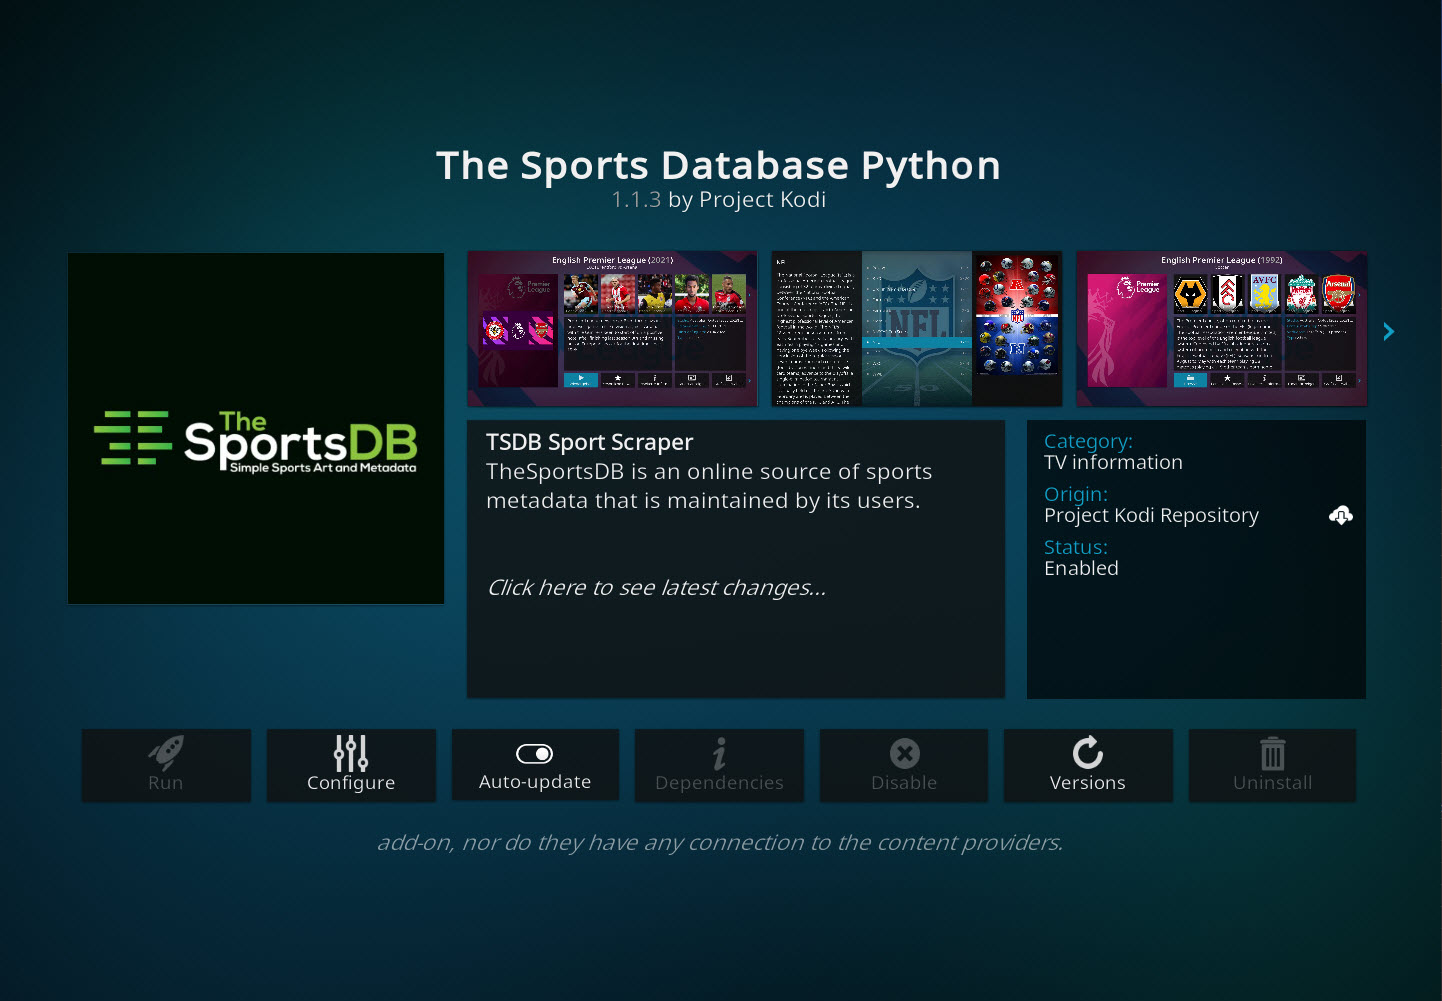Click the Origin: label
The width and height of the screenshot is (1442, 1001).
coord(1076,494)
